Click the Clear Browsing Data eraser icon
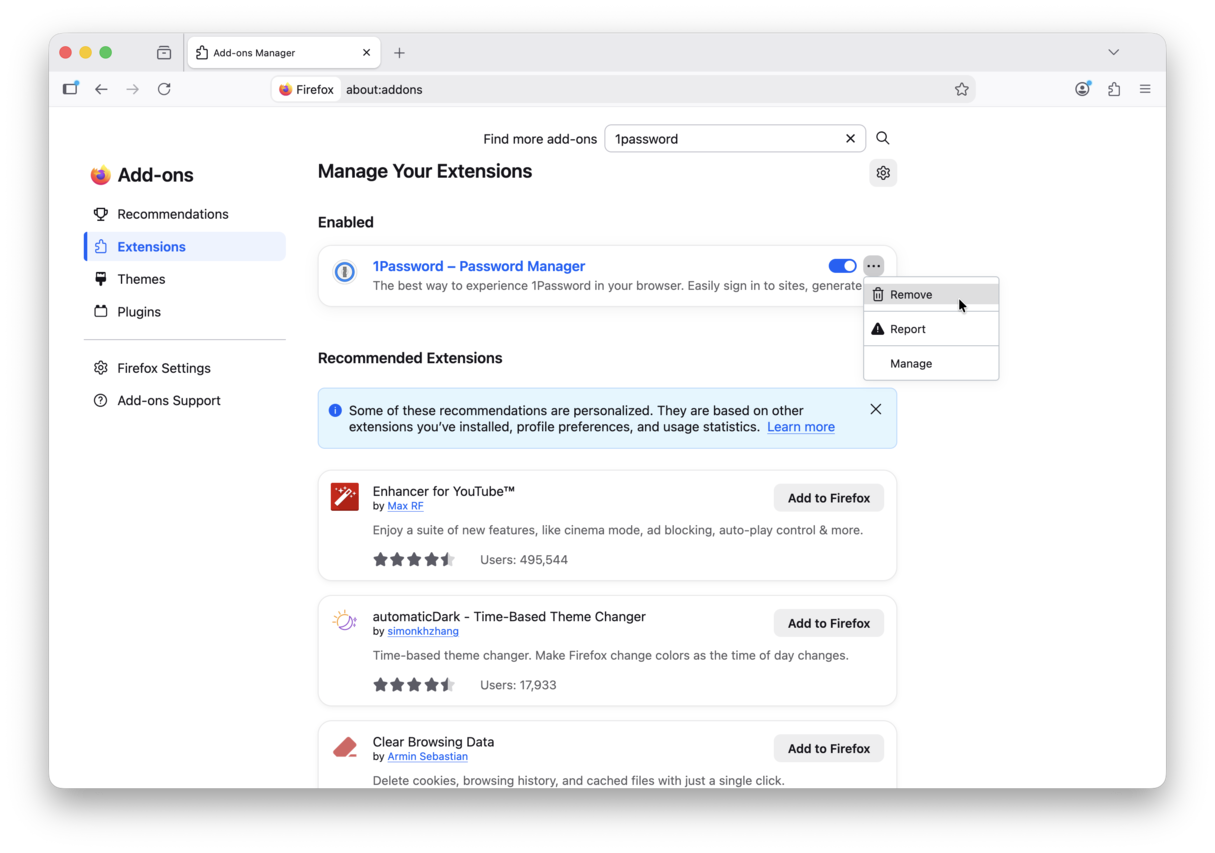Viewport: 1215px width, 853px height. [x=345, y=747]
